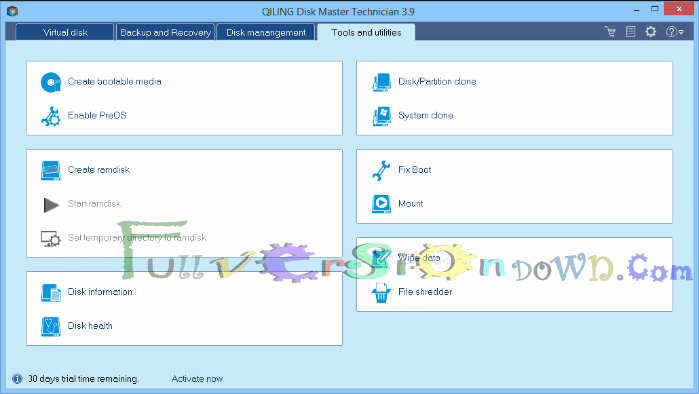This screenshot has height=394, width=699.
Task: Click the File shredder bin icon
Action: pyautogui.click(x=381, y=292)
